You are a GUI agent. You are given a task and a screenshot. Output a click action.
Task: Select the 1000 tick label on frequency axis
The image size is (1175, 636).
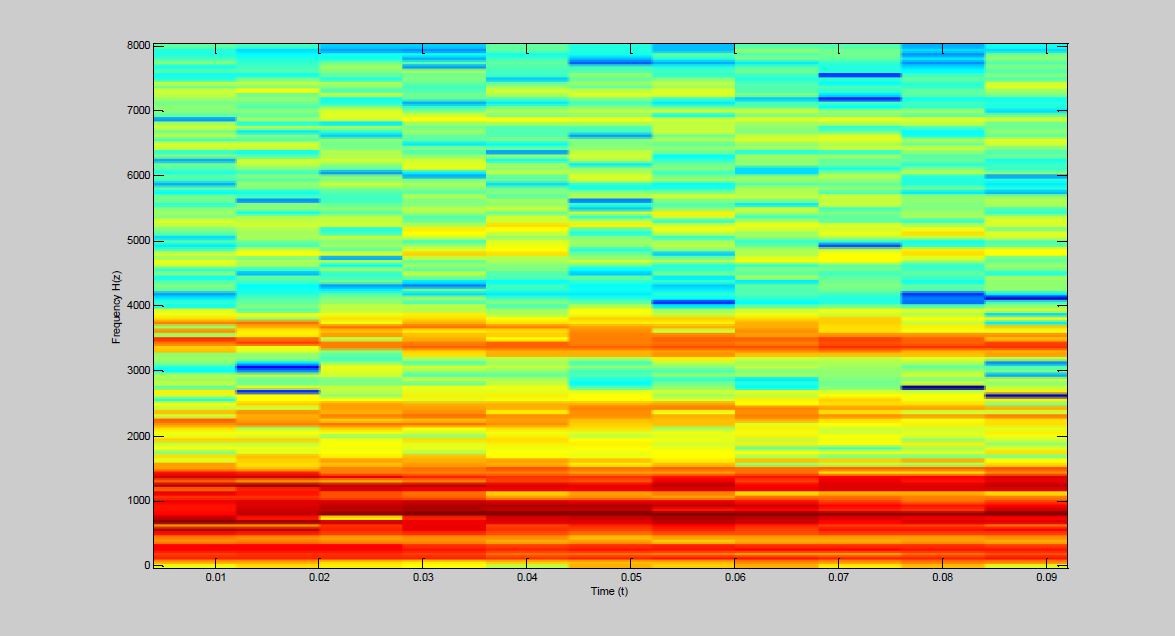pos(138,501)
